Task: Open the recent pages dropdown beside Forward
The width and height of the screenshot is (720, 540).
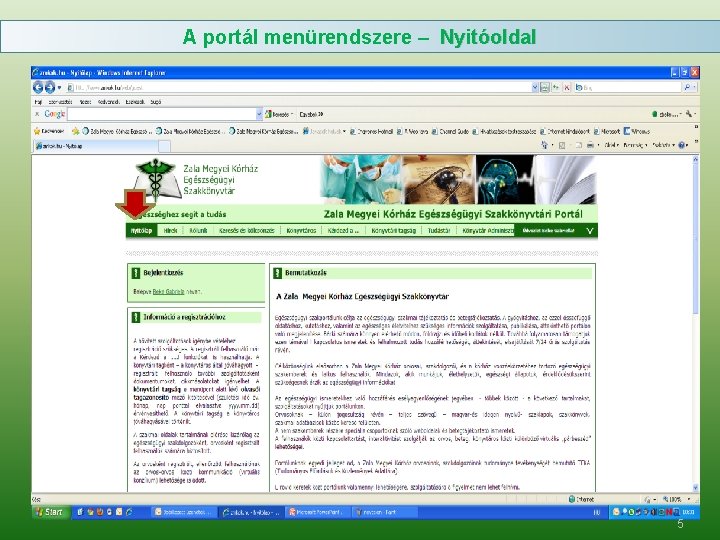Action: click(x=59, y=87)
